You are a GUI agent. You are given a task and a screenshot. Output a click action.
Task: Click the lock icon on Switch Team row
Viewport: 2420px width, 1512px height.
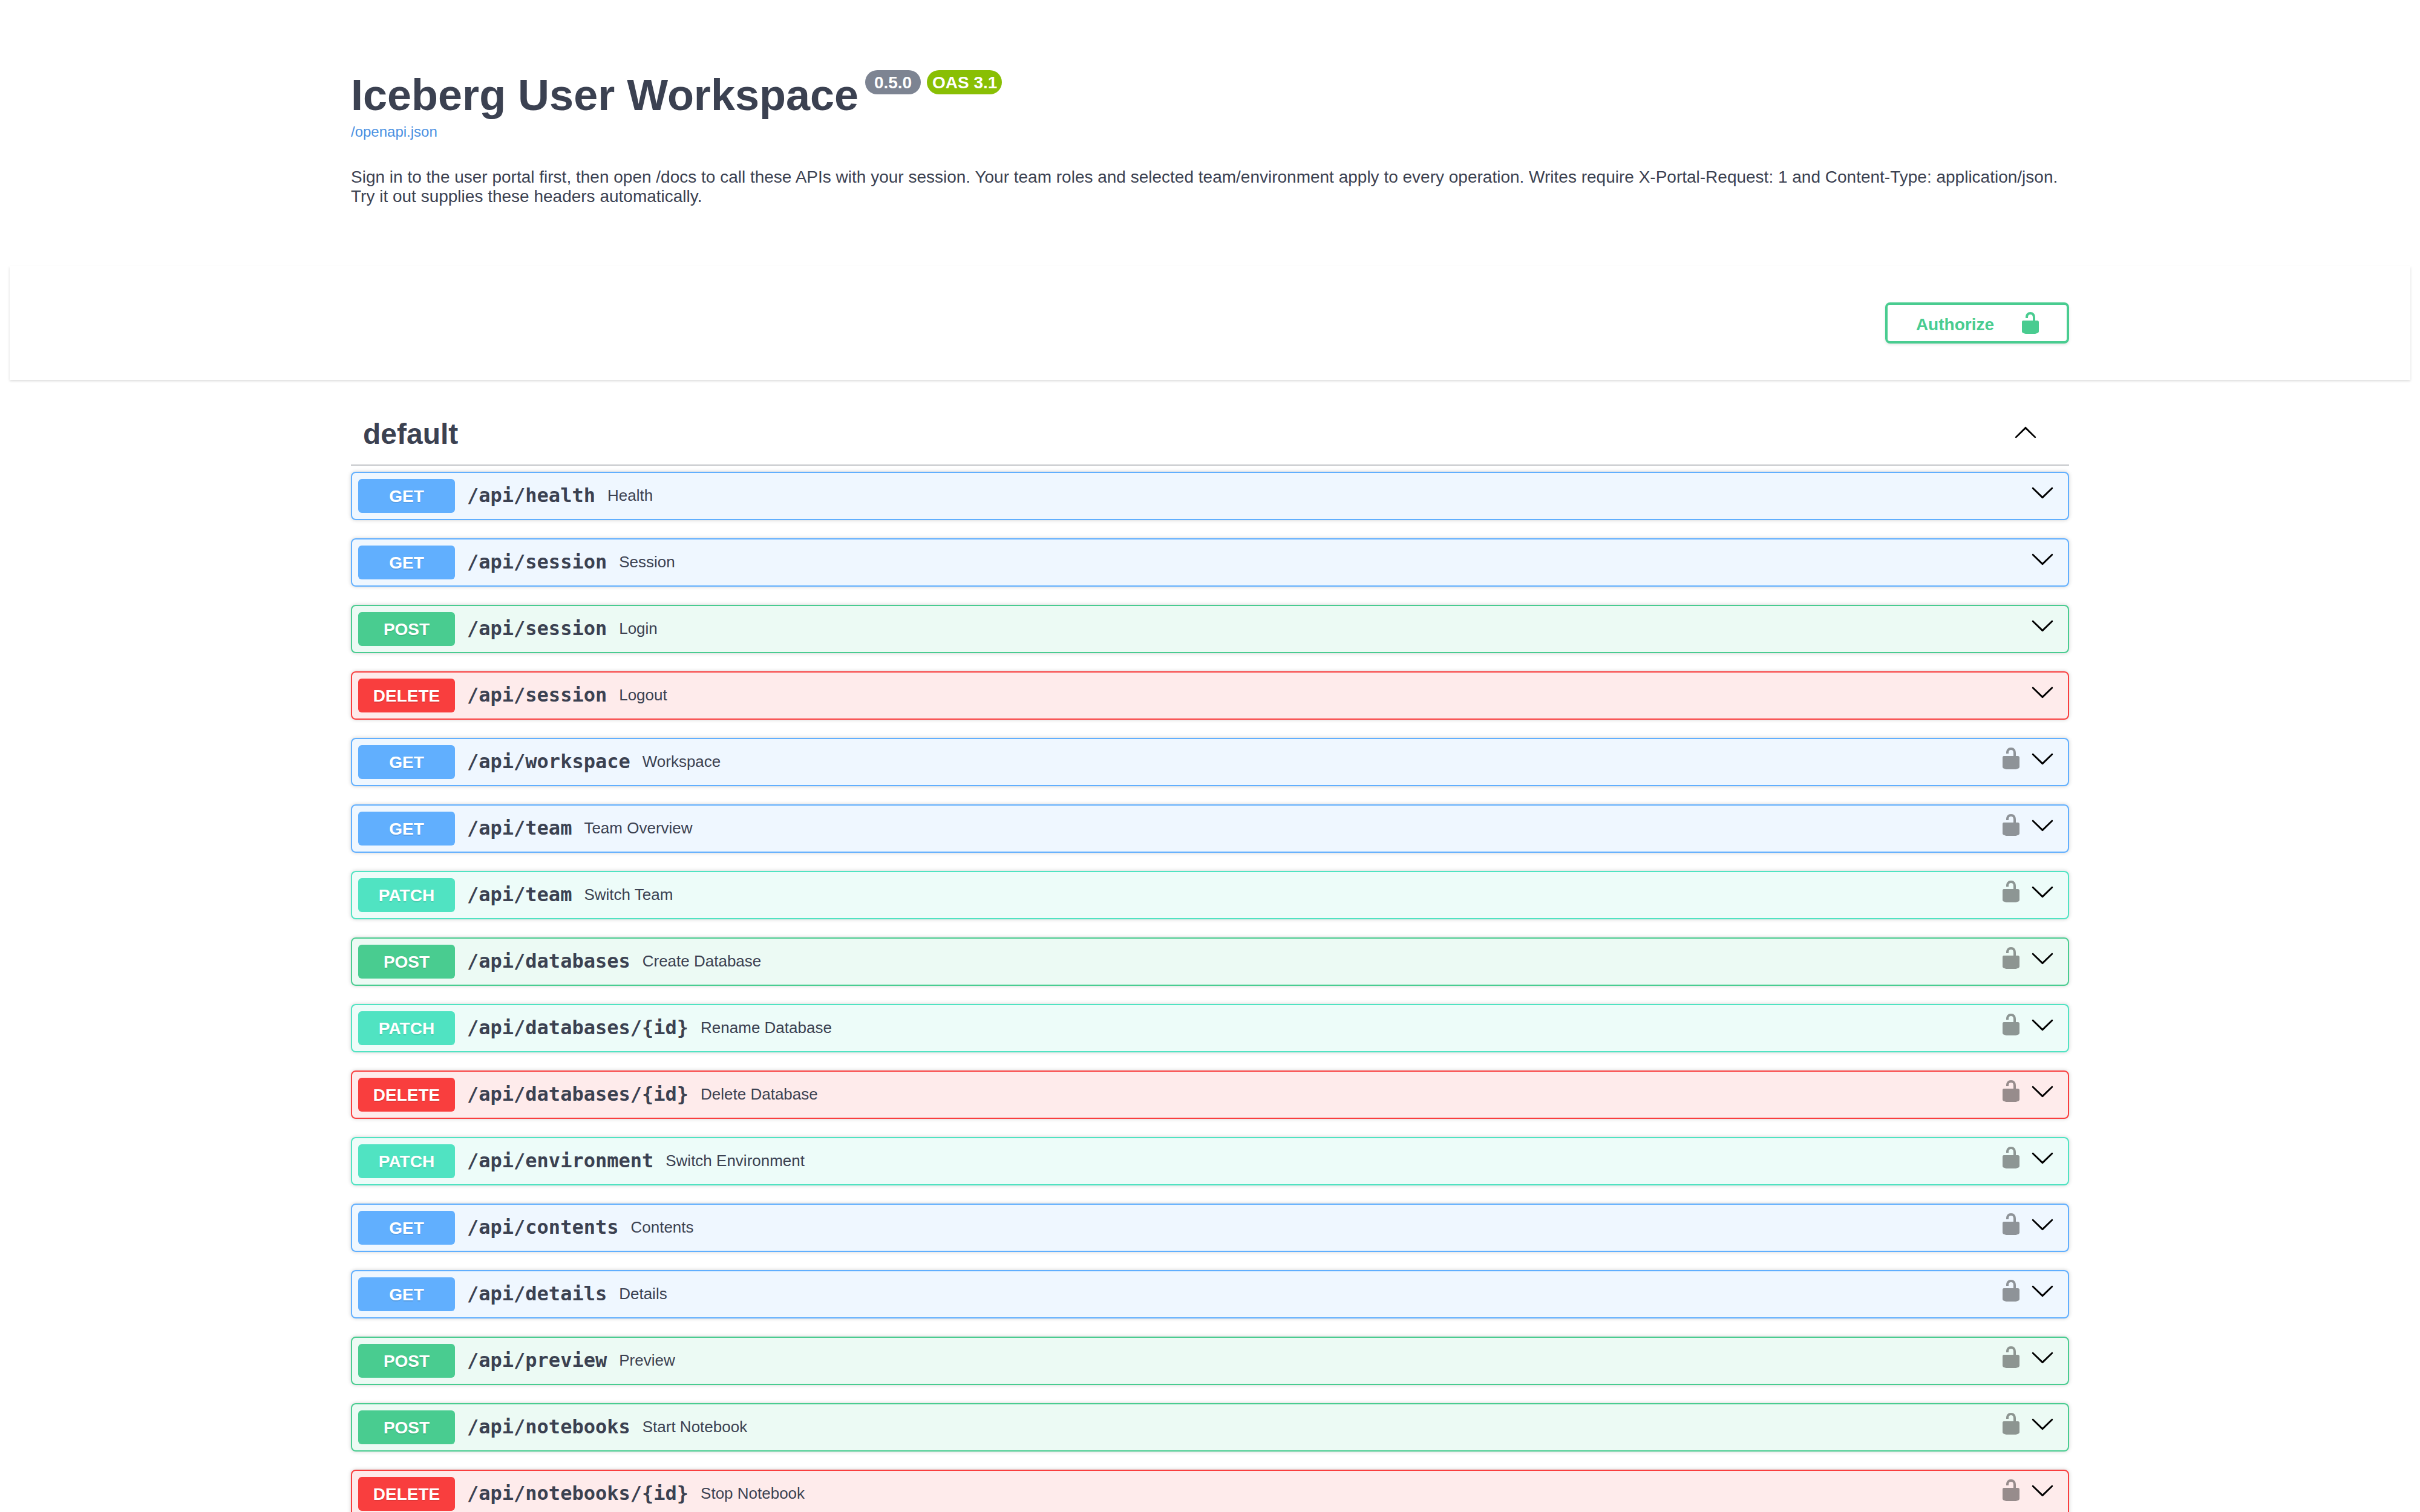[2010, 892]
